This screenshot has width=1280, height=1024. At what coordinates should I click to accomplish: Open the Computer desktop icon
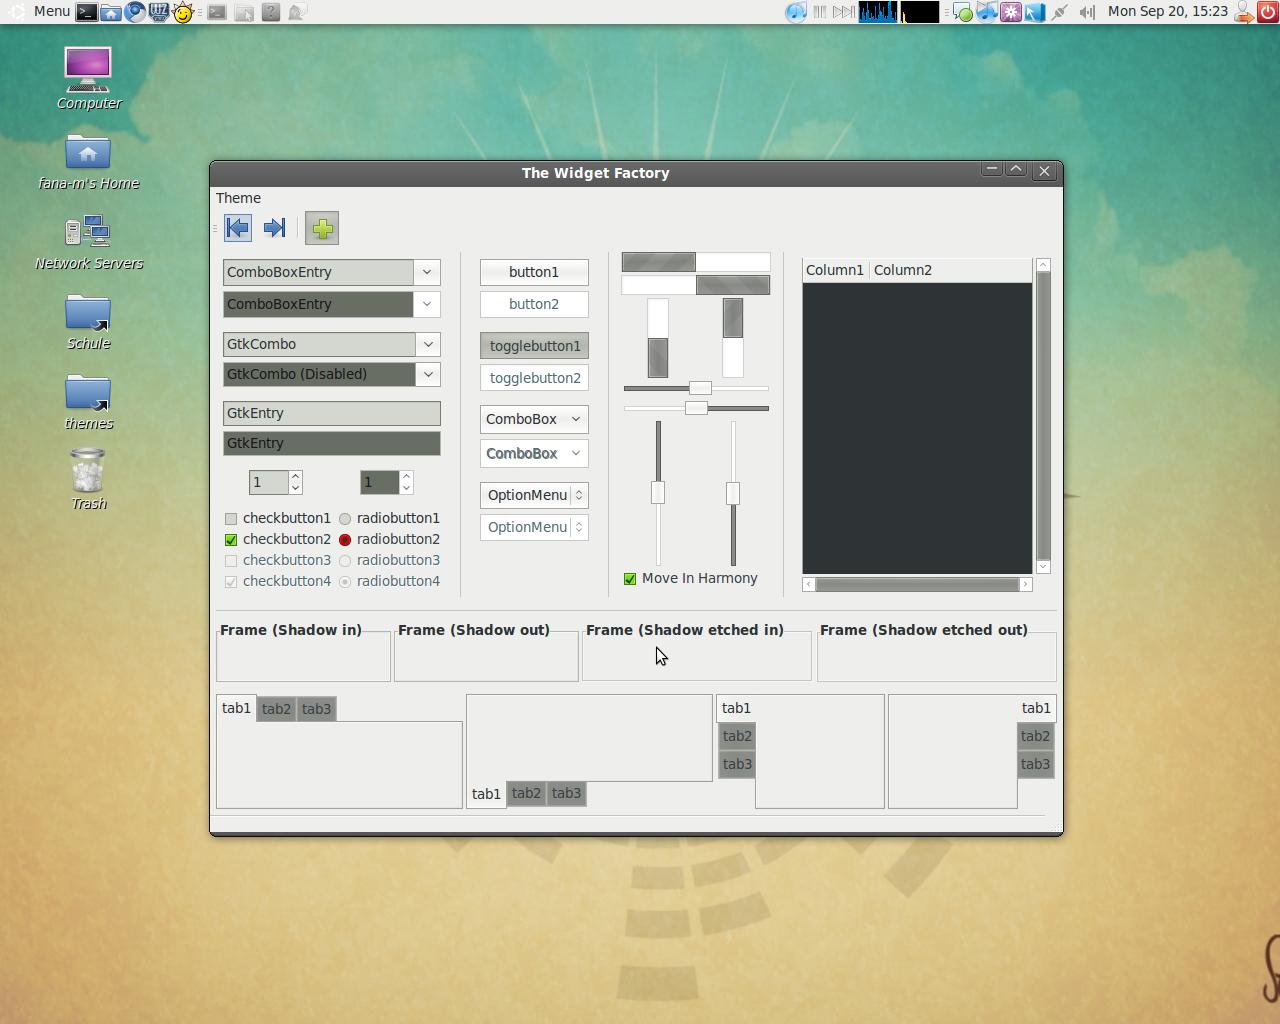click(x=89, y=79)
